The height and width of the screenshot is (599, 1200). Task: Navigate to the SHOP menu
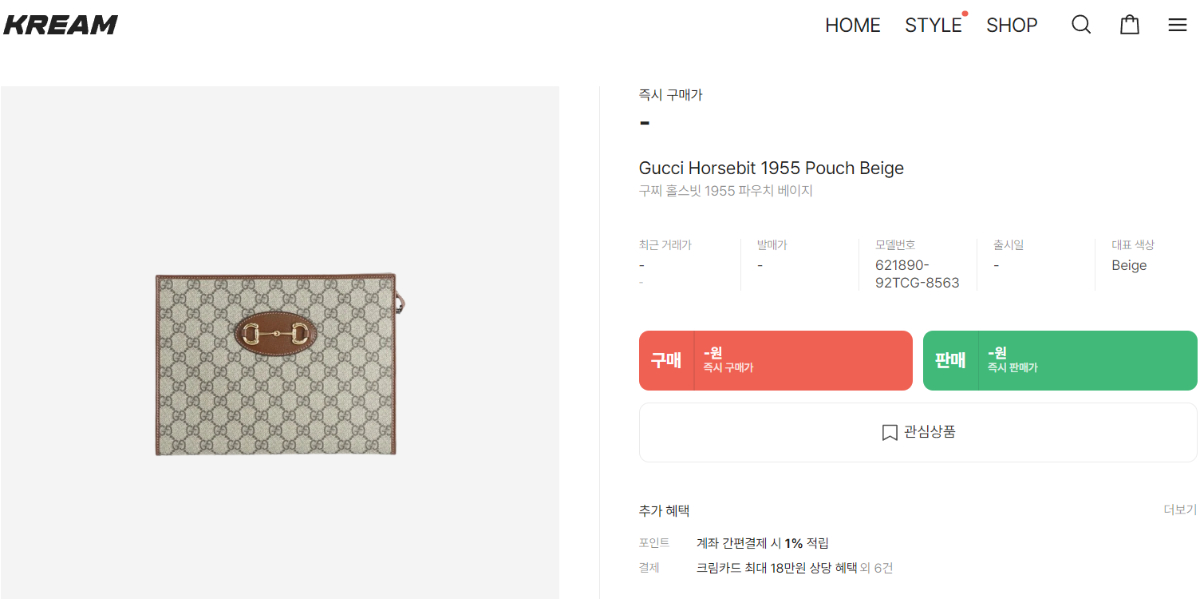(1011, 25)
